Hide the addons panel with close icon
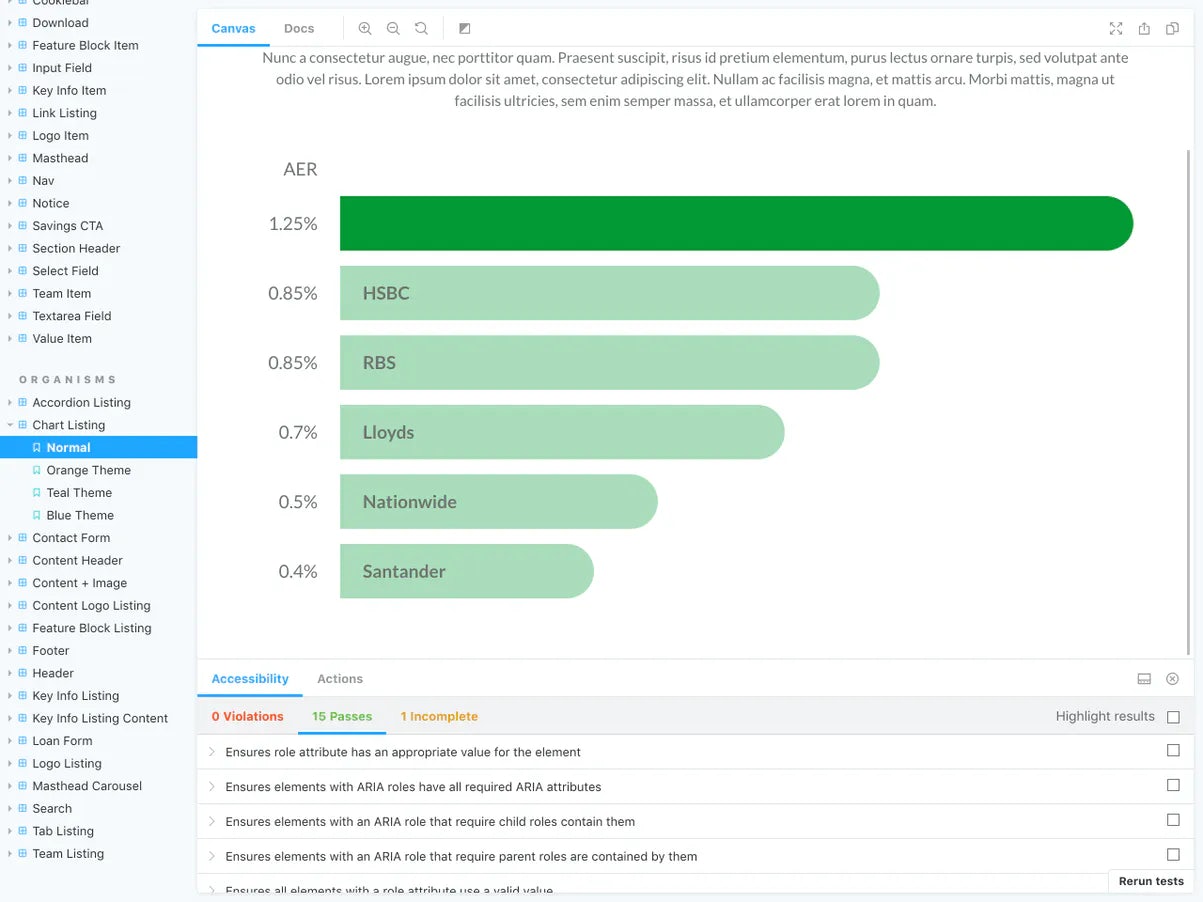This screenshot has width=1203, height=902. (1172, 679)
